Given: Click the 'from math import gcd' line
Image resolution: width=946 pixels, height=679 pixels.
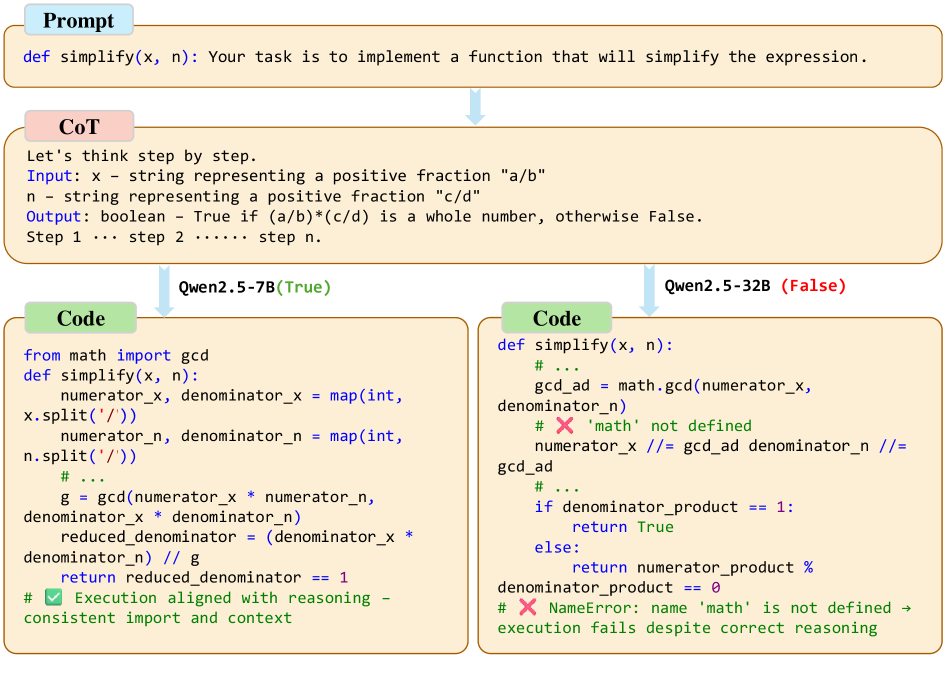Looking at the screenshot, I should point(116,355).
